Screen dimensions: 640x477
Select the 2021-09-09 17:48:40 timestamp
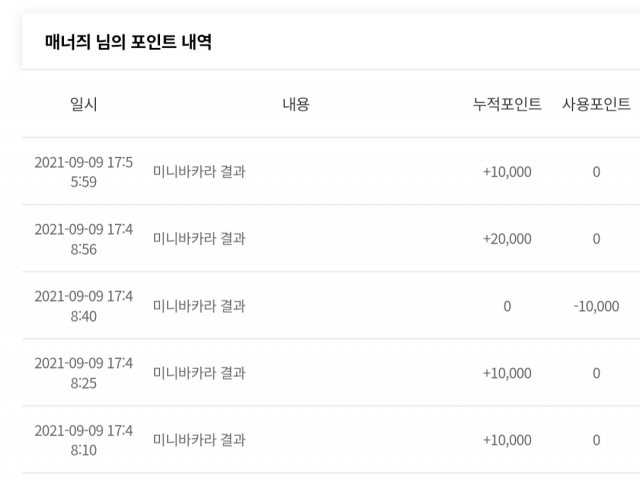[x=84, y=306]
